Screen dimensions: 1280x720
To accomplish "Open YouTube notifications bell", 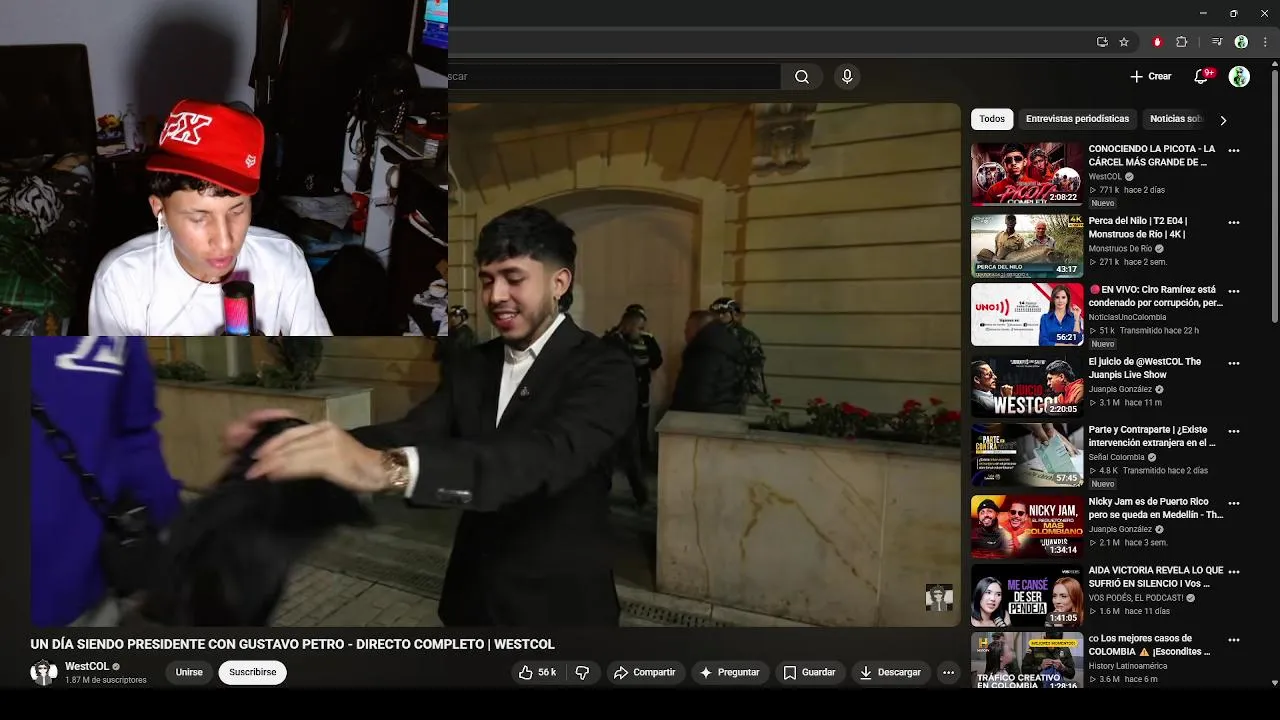I will [x=1202, y=76].
